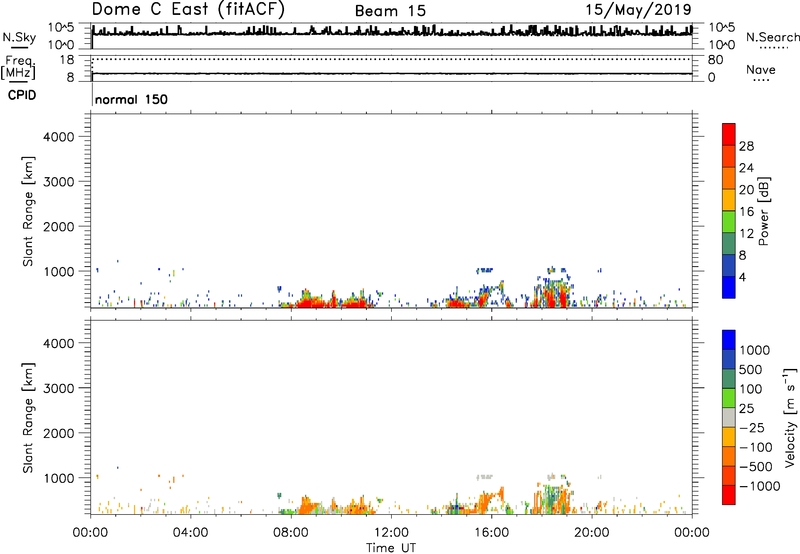Click the "Dome C East (fitACF)" title

click(188, 10)
